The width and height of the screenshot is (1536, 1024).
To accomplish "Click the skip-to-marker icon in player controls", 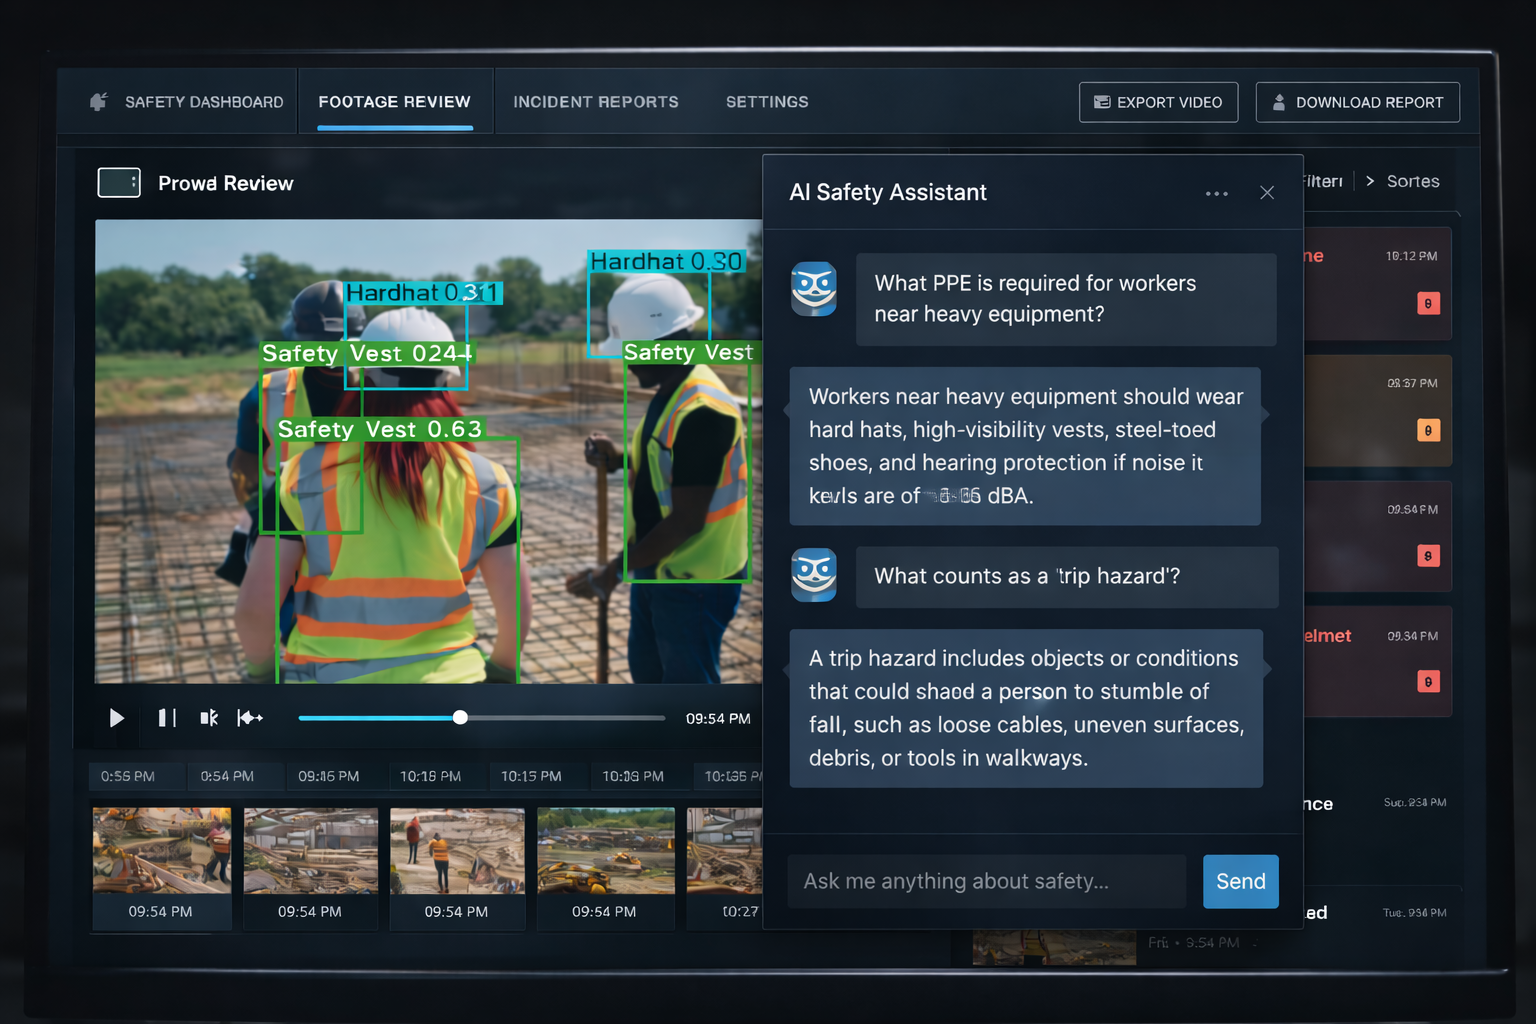I will pyautogui.click(x=250, y=718).
